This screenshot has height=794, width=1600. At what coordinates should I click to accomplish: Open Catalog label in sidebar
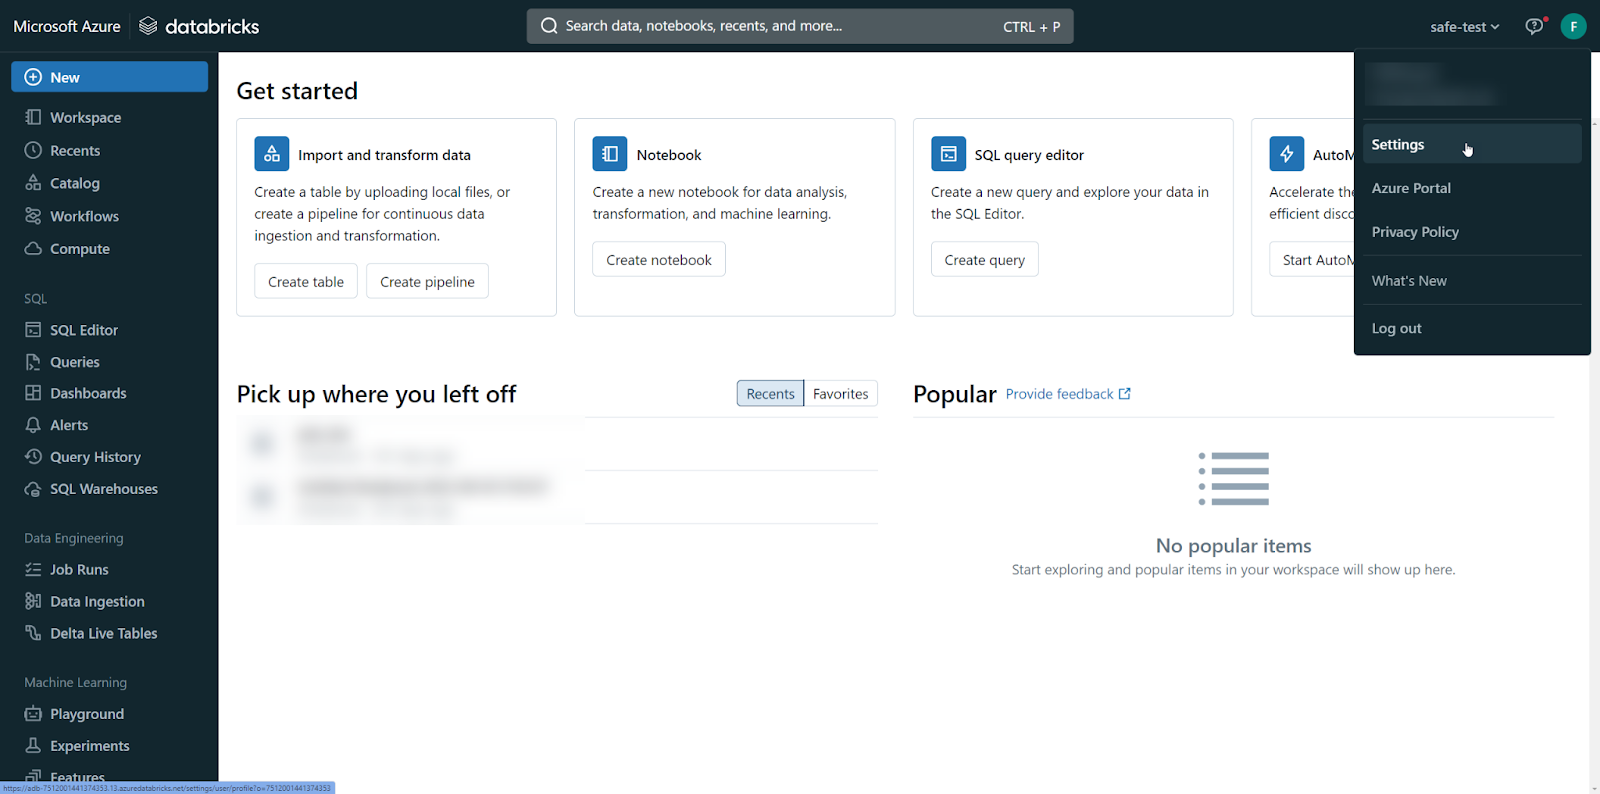tap(75, 184)
